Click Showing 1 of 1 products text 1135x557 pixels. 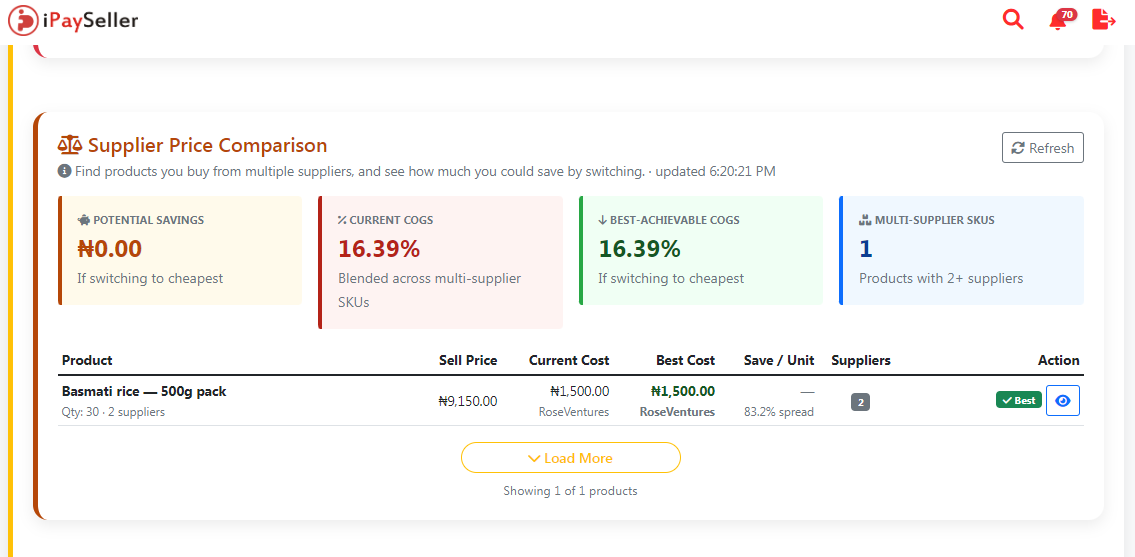pos(570,490)
